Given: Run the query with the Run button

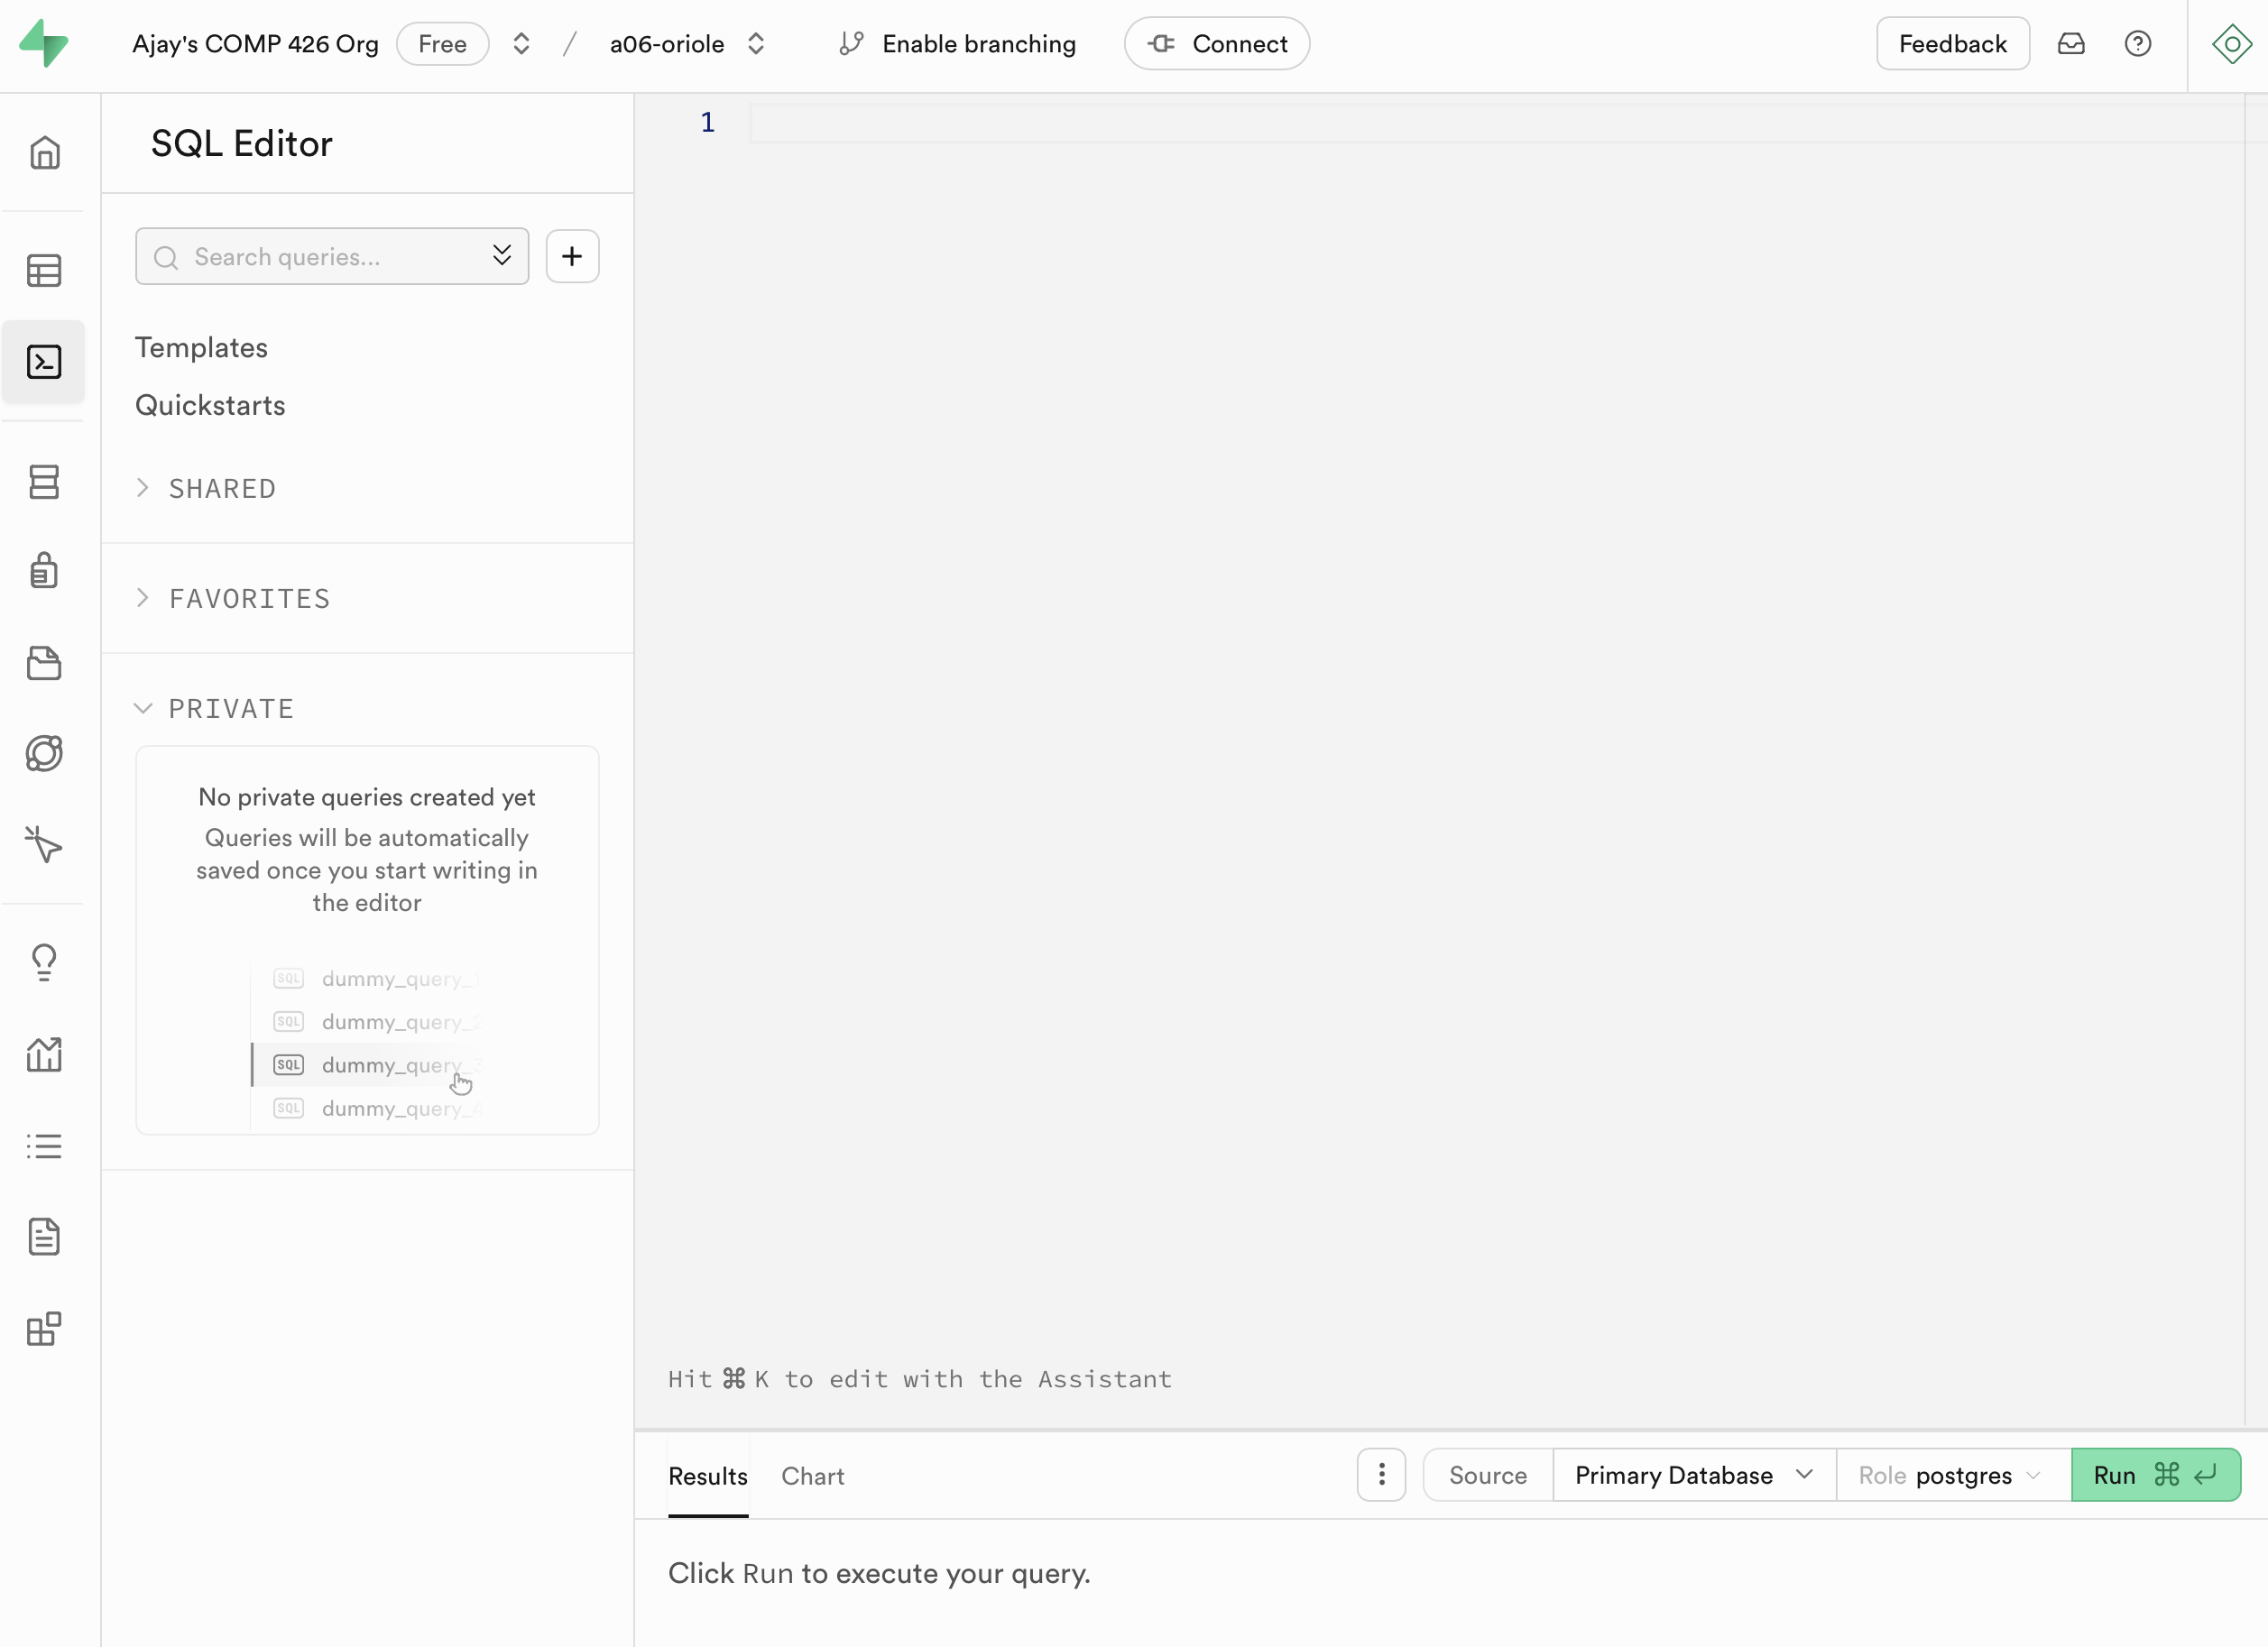Looking at the screenshot, I should tap(2156, 1474).
